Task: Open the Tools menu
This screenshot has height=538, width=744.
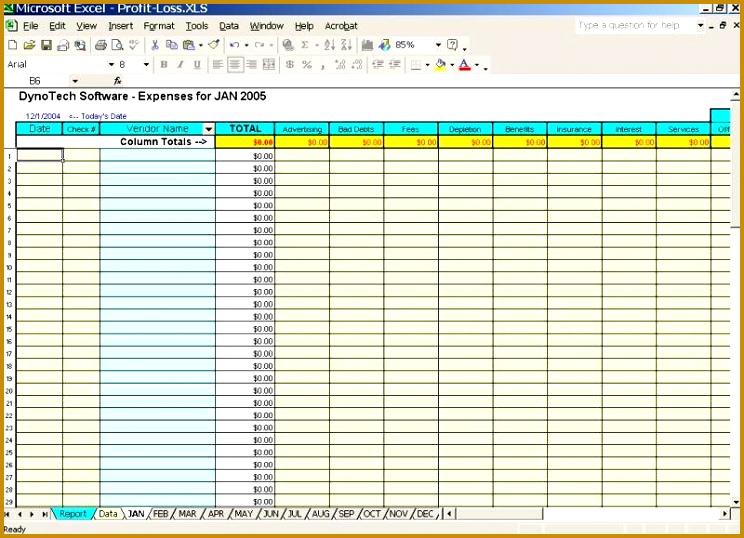Action: tap(197, 26)
